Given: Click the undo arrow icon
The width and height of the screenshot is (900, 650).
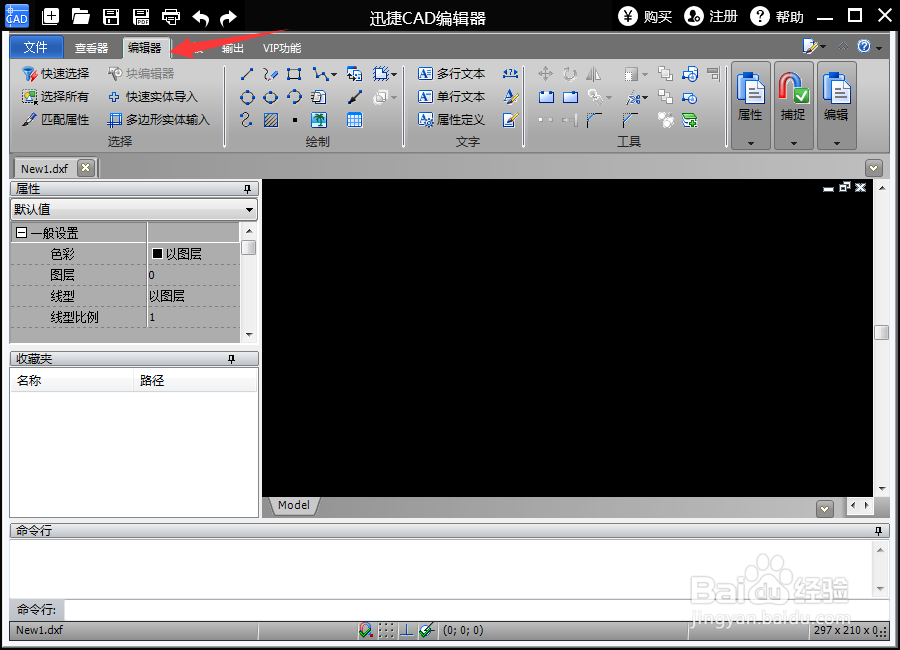Looking at the screenshot, I should click(200, 17).
